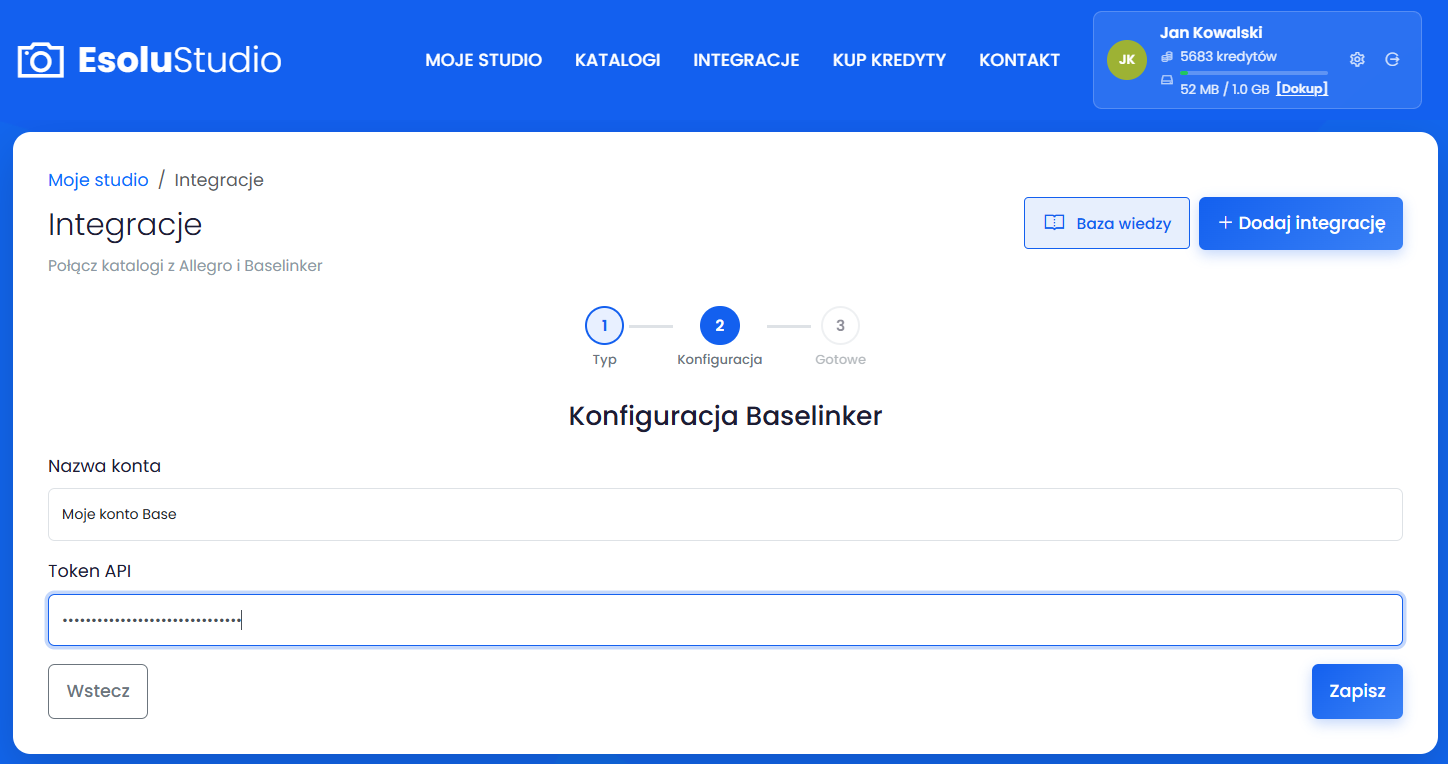Click the Nazwa konta label
This screenshot has height=764, width=1448.
(104, 466)
